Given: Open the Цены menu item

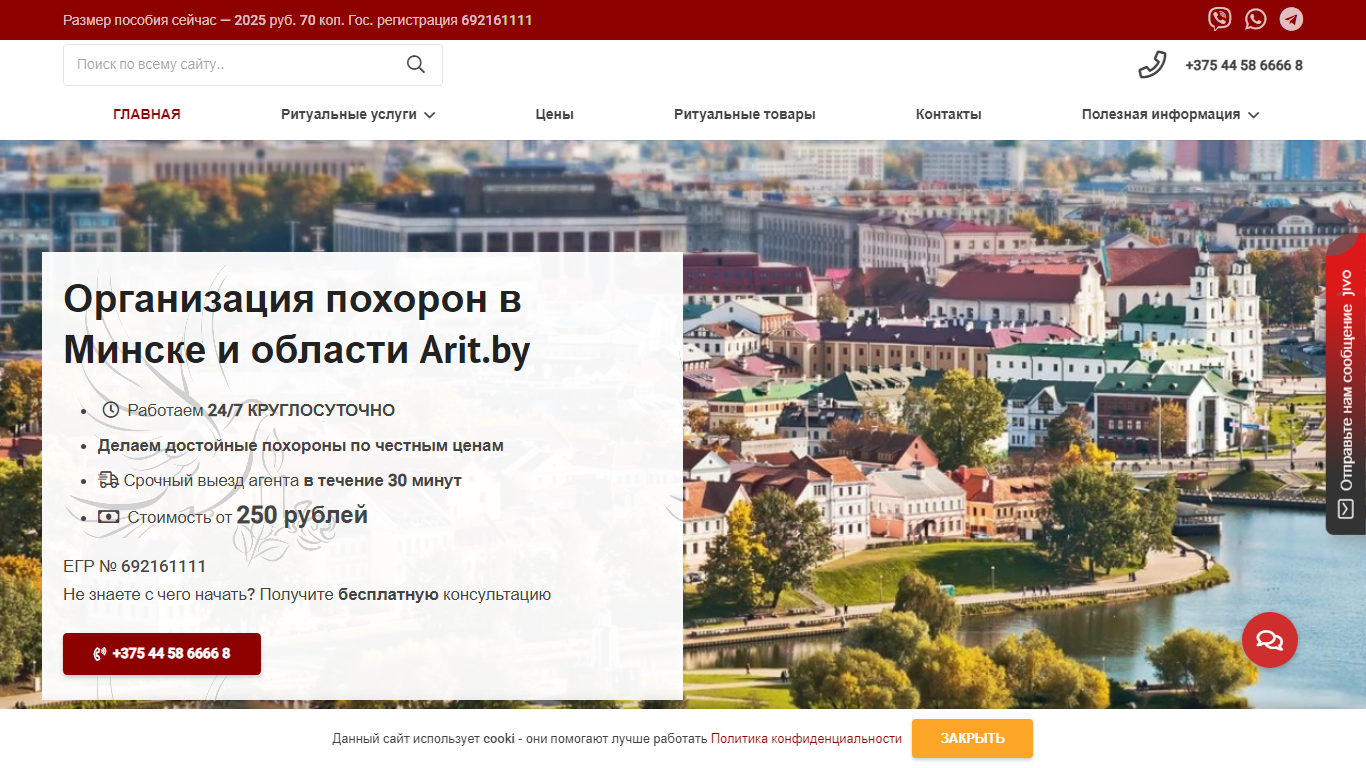Looking at the screenshot, I should pyautogui.click(x=555, y=114).
